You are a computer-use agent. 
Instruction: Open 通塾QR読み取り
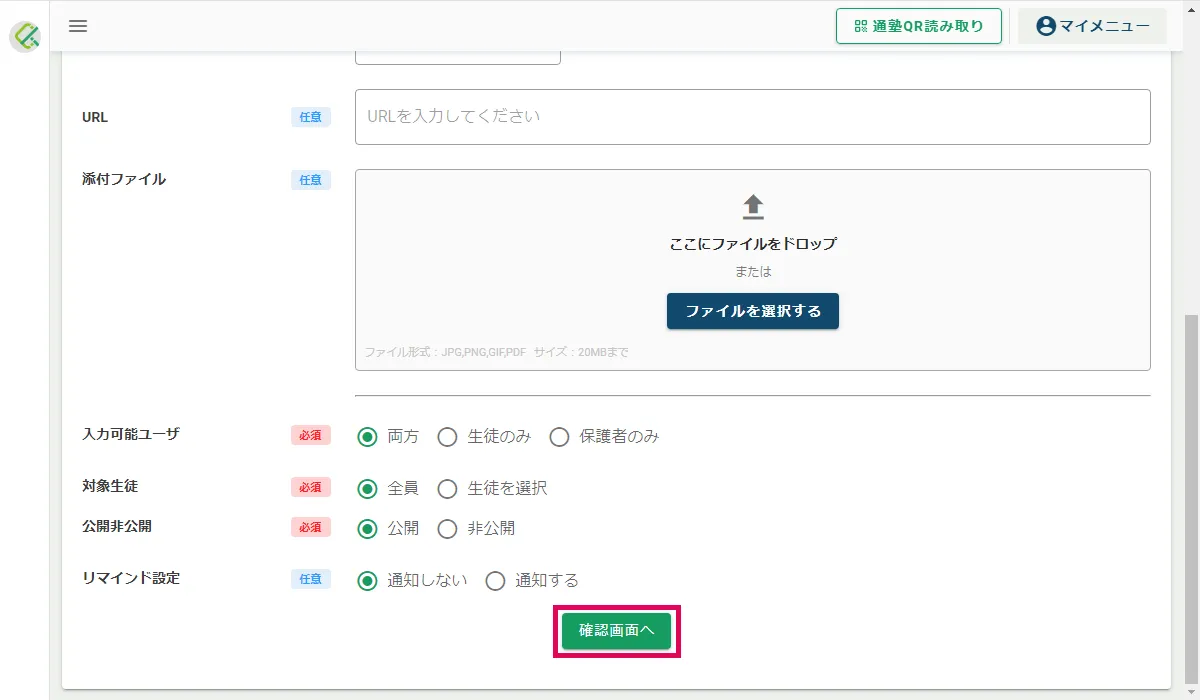tap(919, 26)
